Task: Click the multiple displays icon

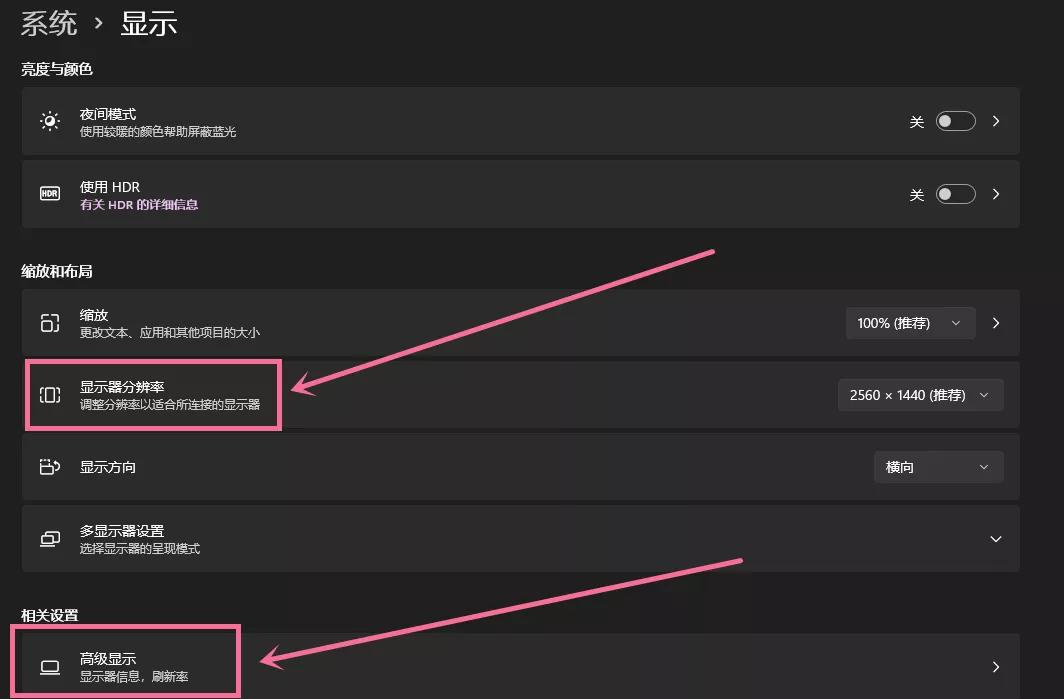Action: tap(50, 539)
